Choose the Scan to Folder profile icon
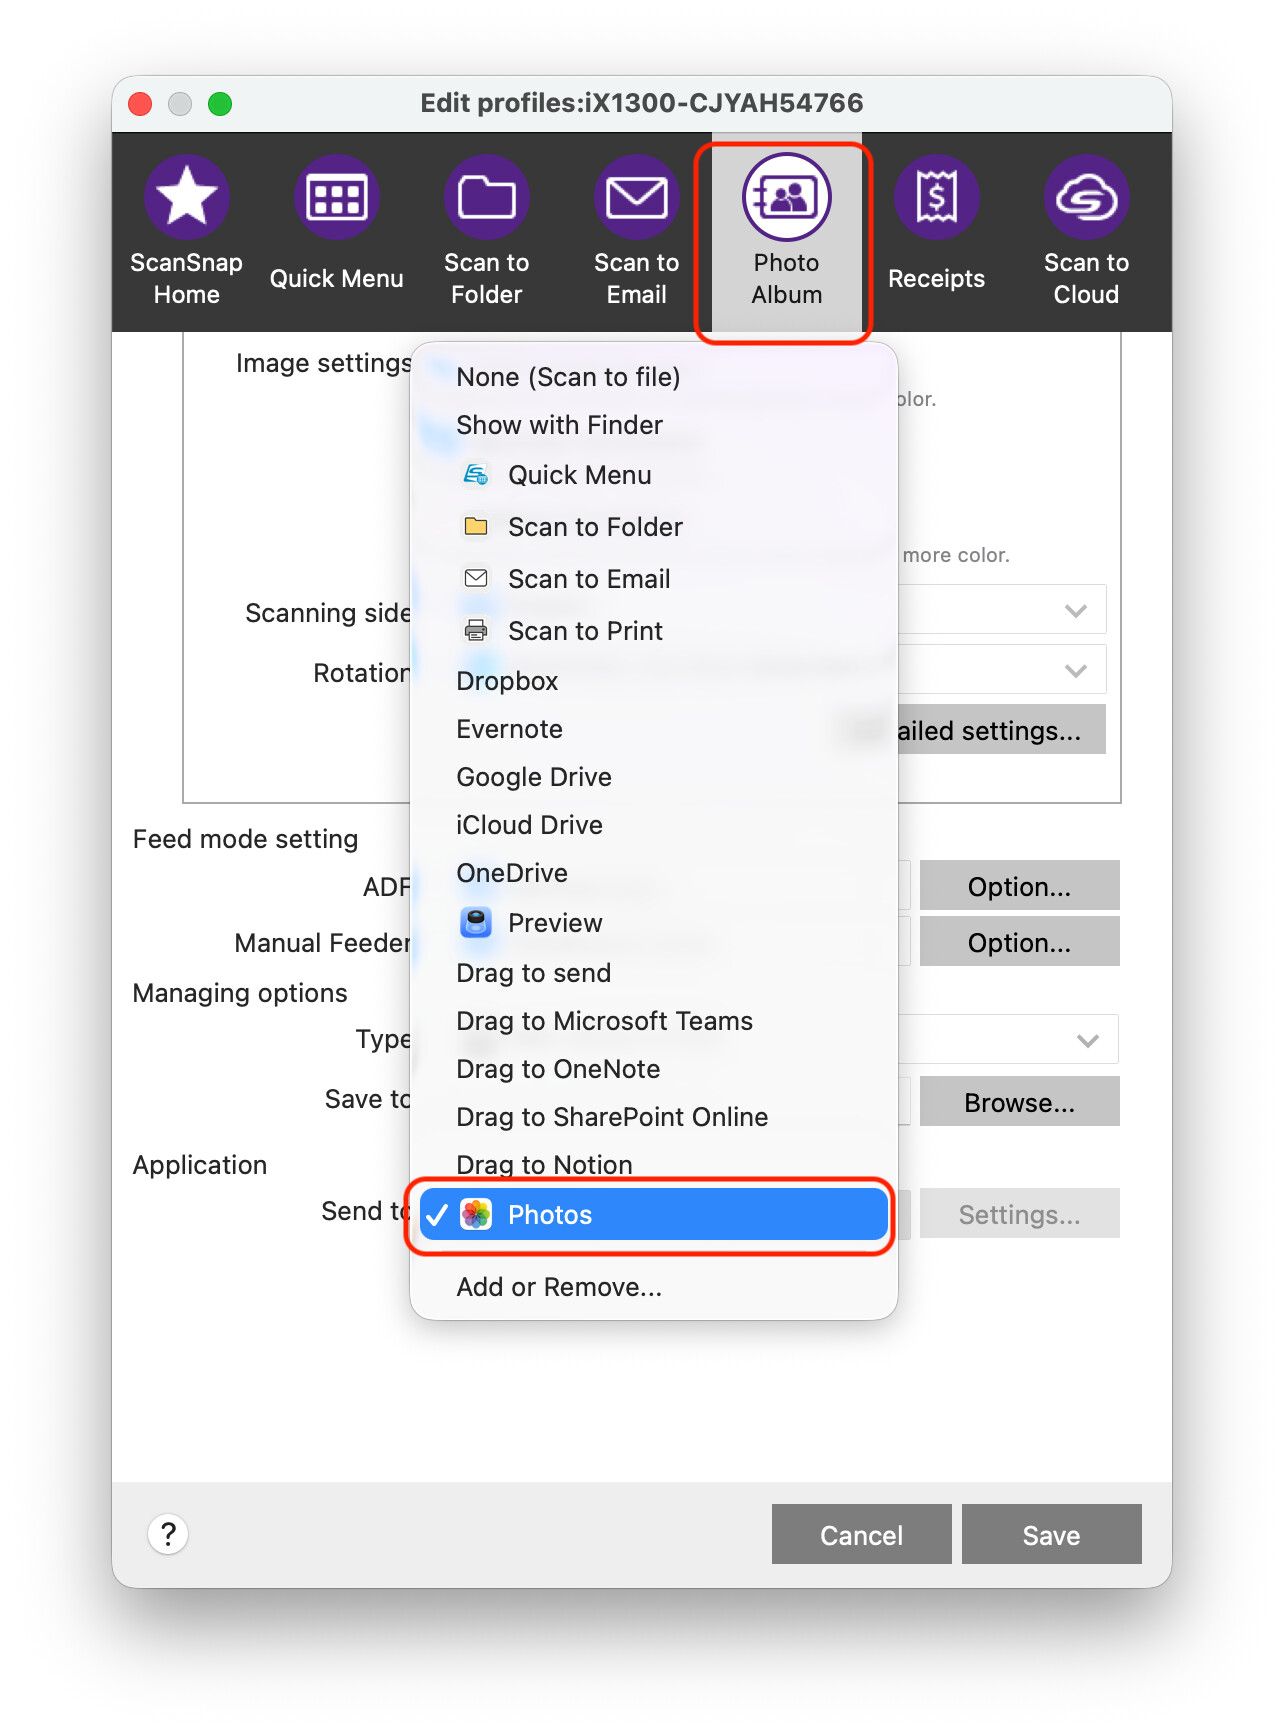This screenshot has width=1284, height=1736. (487, 198)
